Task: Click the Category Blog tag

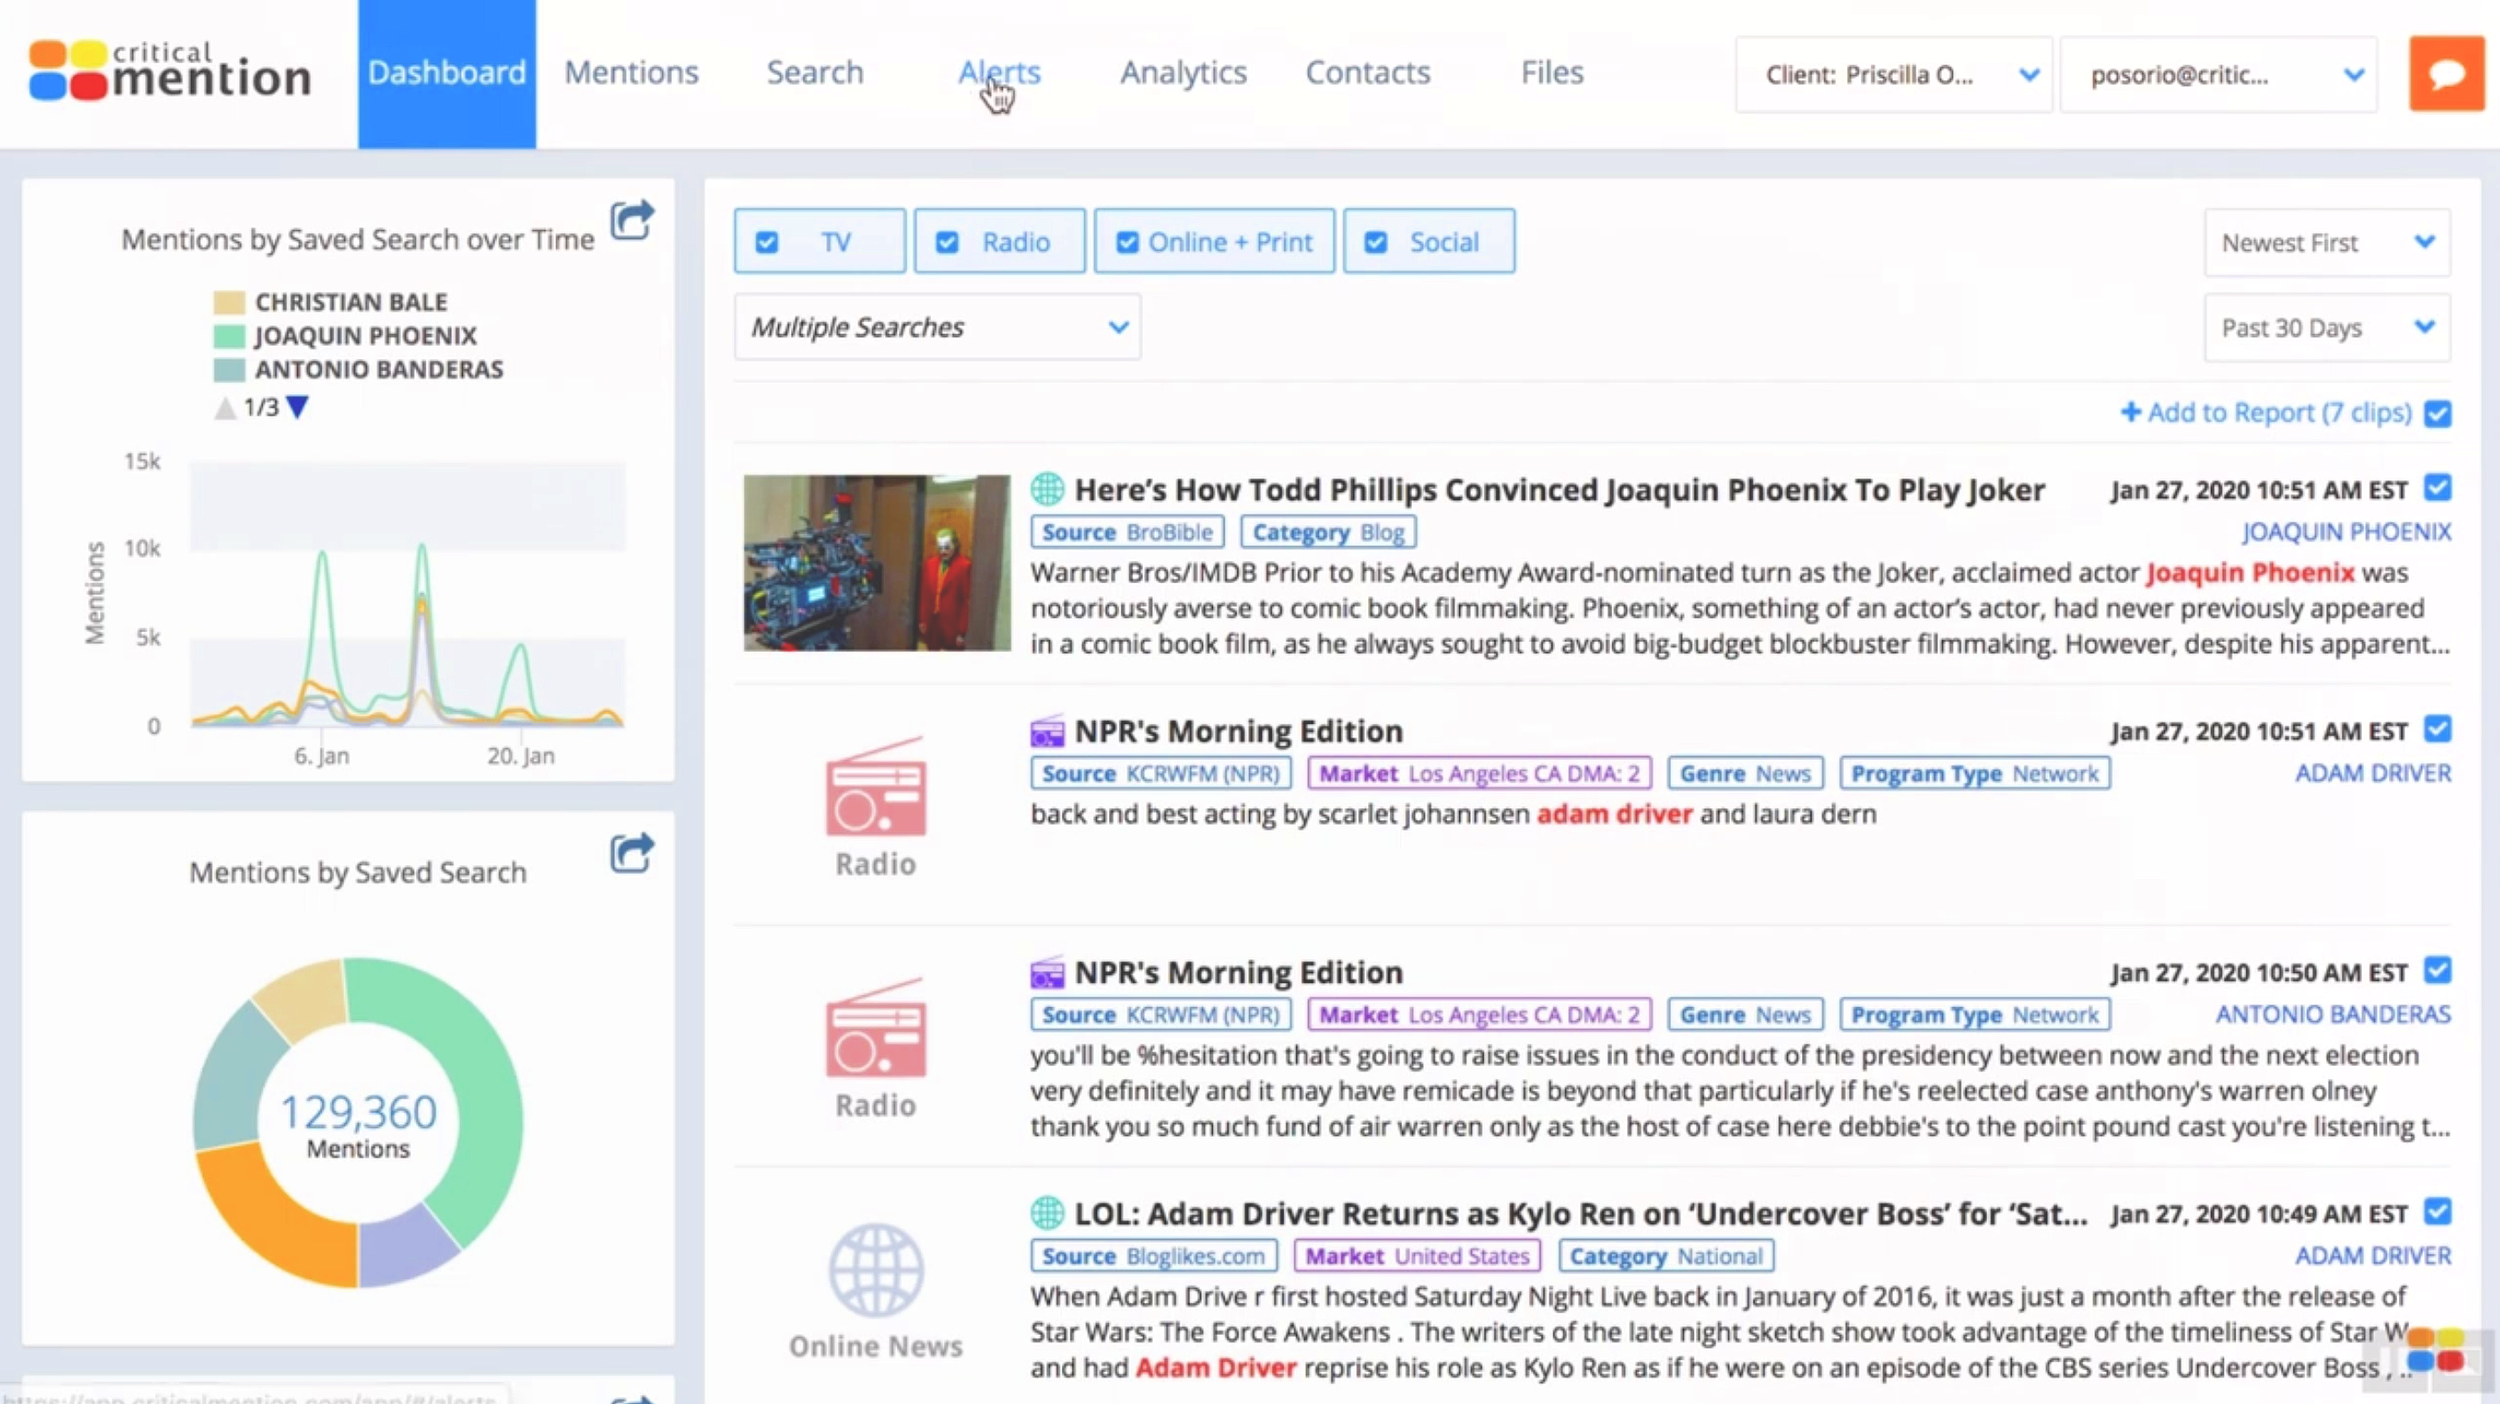Action: pyautogui.click(x=1328, y=532)
